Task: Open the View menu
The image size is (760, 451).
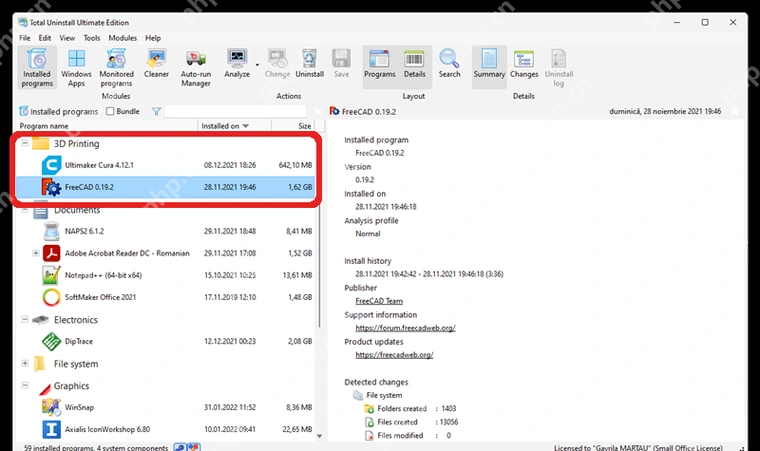Action: coord(67,38)
